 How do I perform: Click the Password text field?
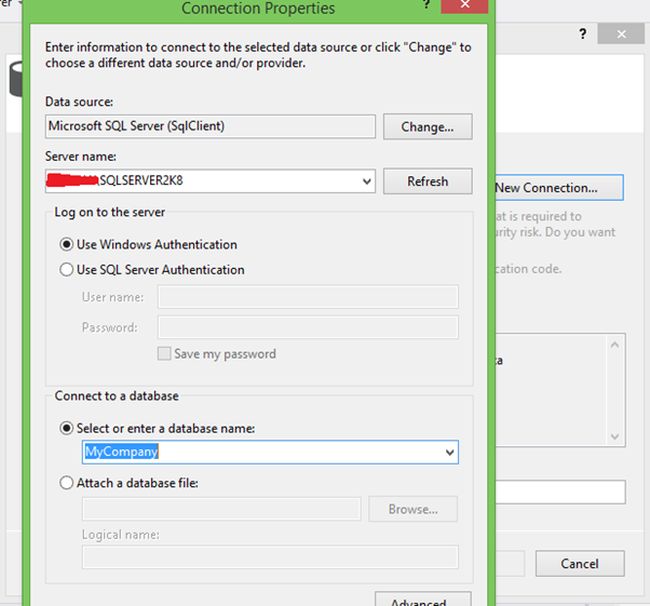click(x=308, y=327)
